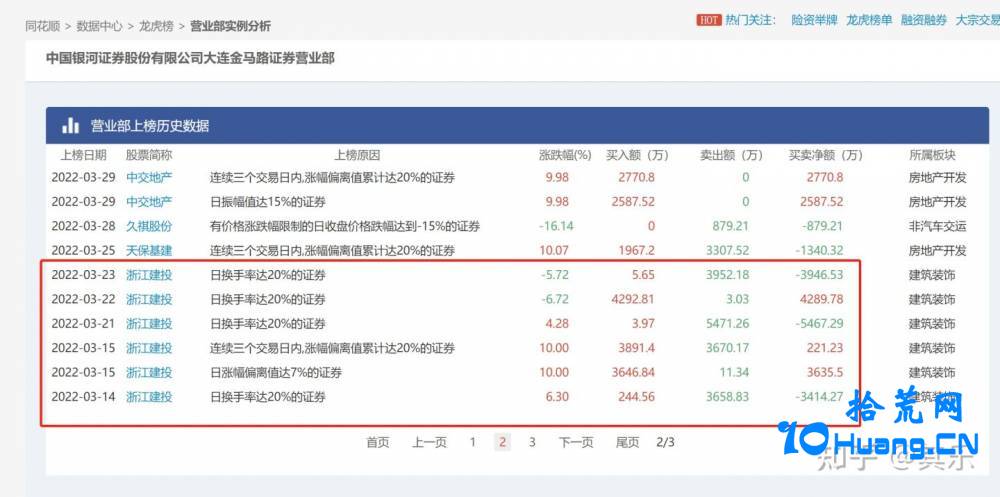Click the -1340.32 net amount cell
The image size is (1000, 497).
tap(819, 251)
